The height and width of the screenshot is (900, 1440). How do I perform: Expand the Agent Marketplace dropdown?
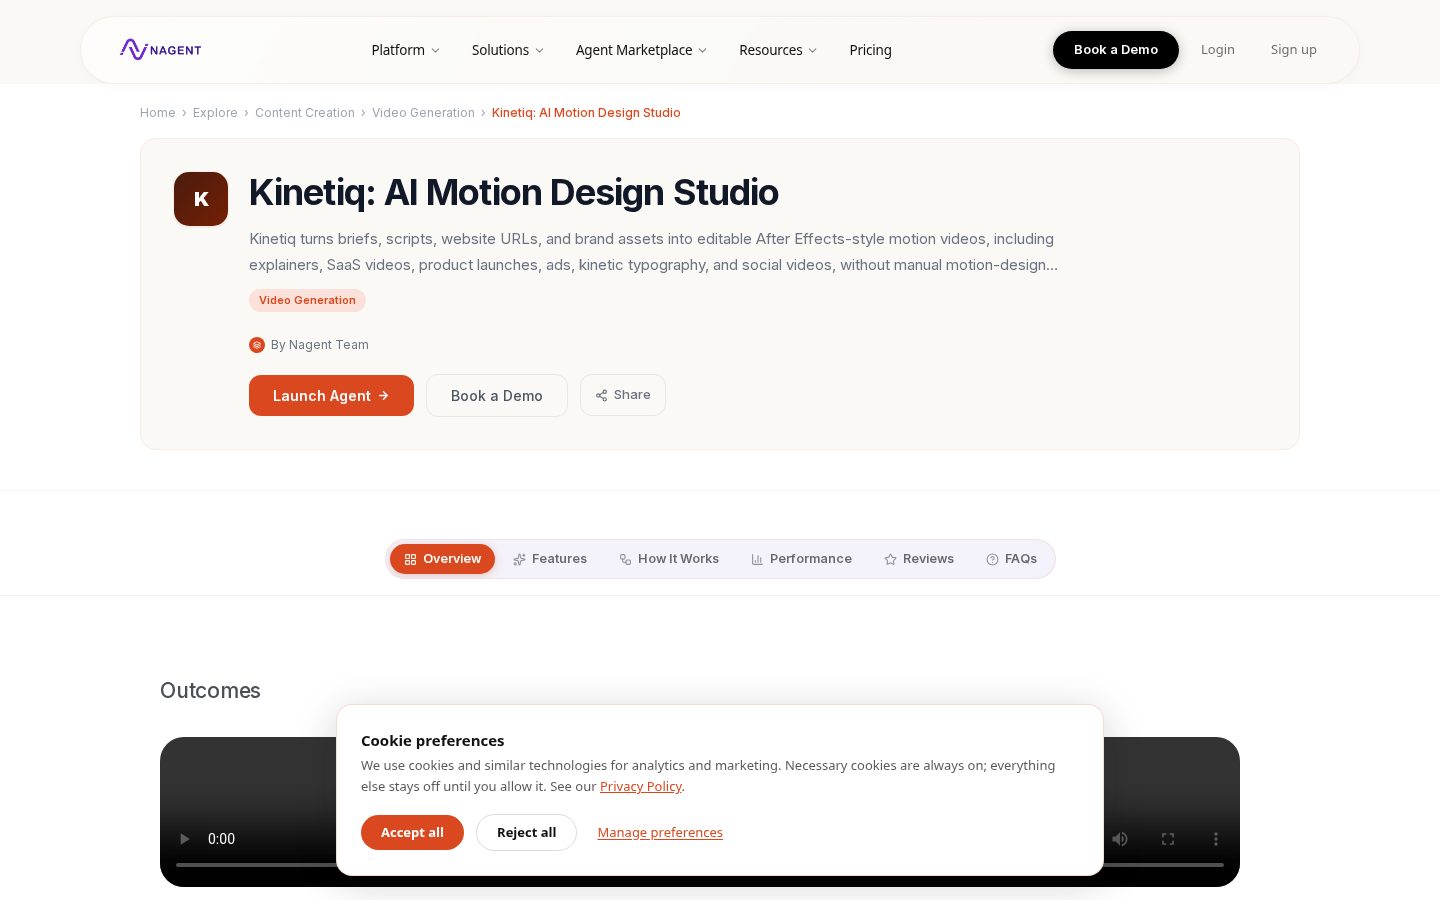coord(641,50)
